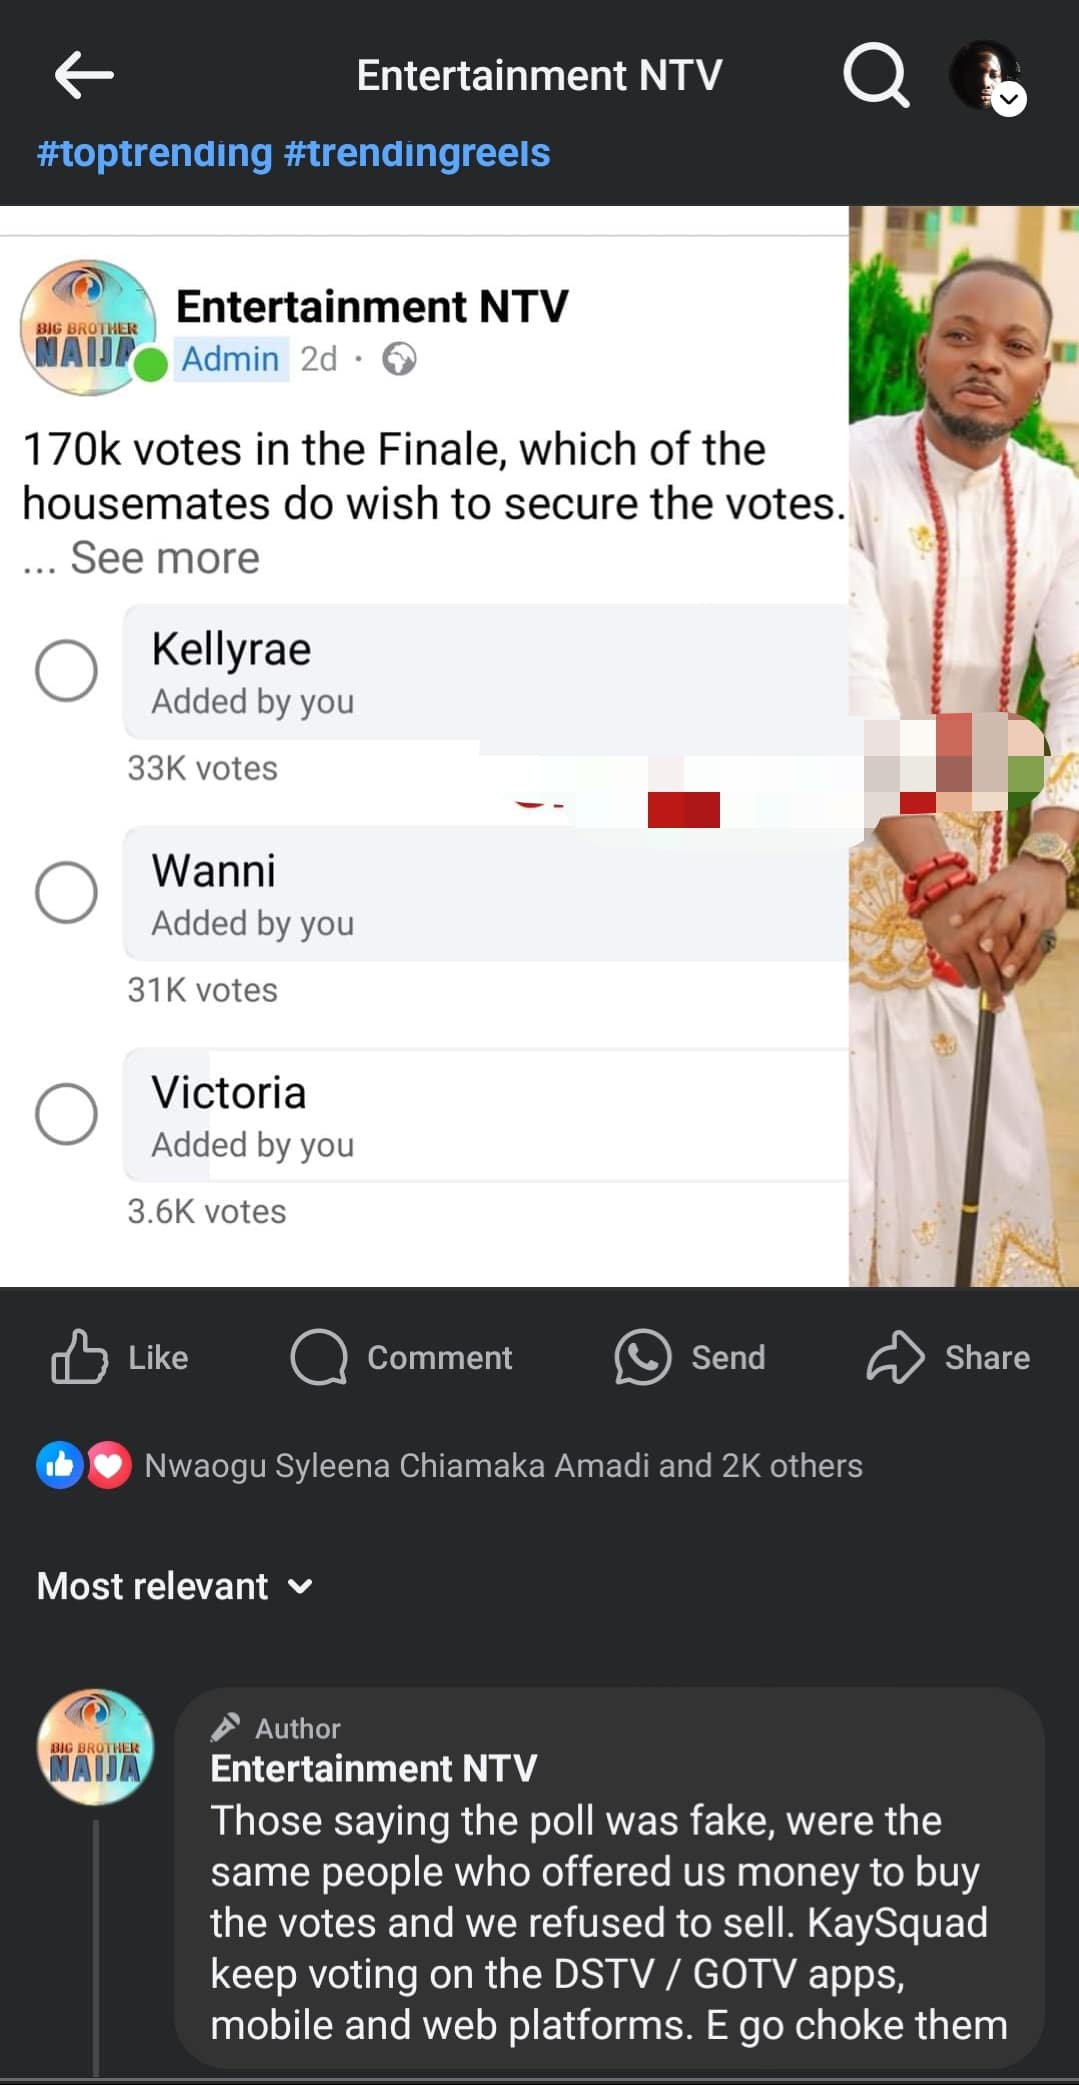Open the Most relevant comment sorting dropdown
Image resolution: width=1079 pixels, height=2085 pixels.
tap(175, 1586)
